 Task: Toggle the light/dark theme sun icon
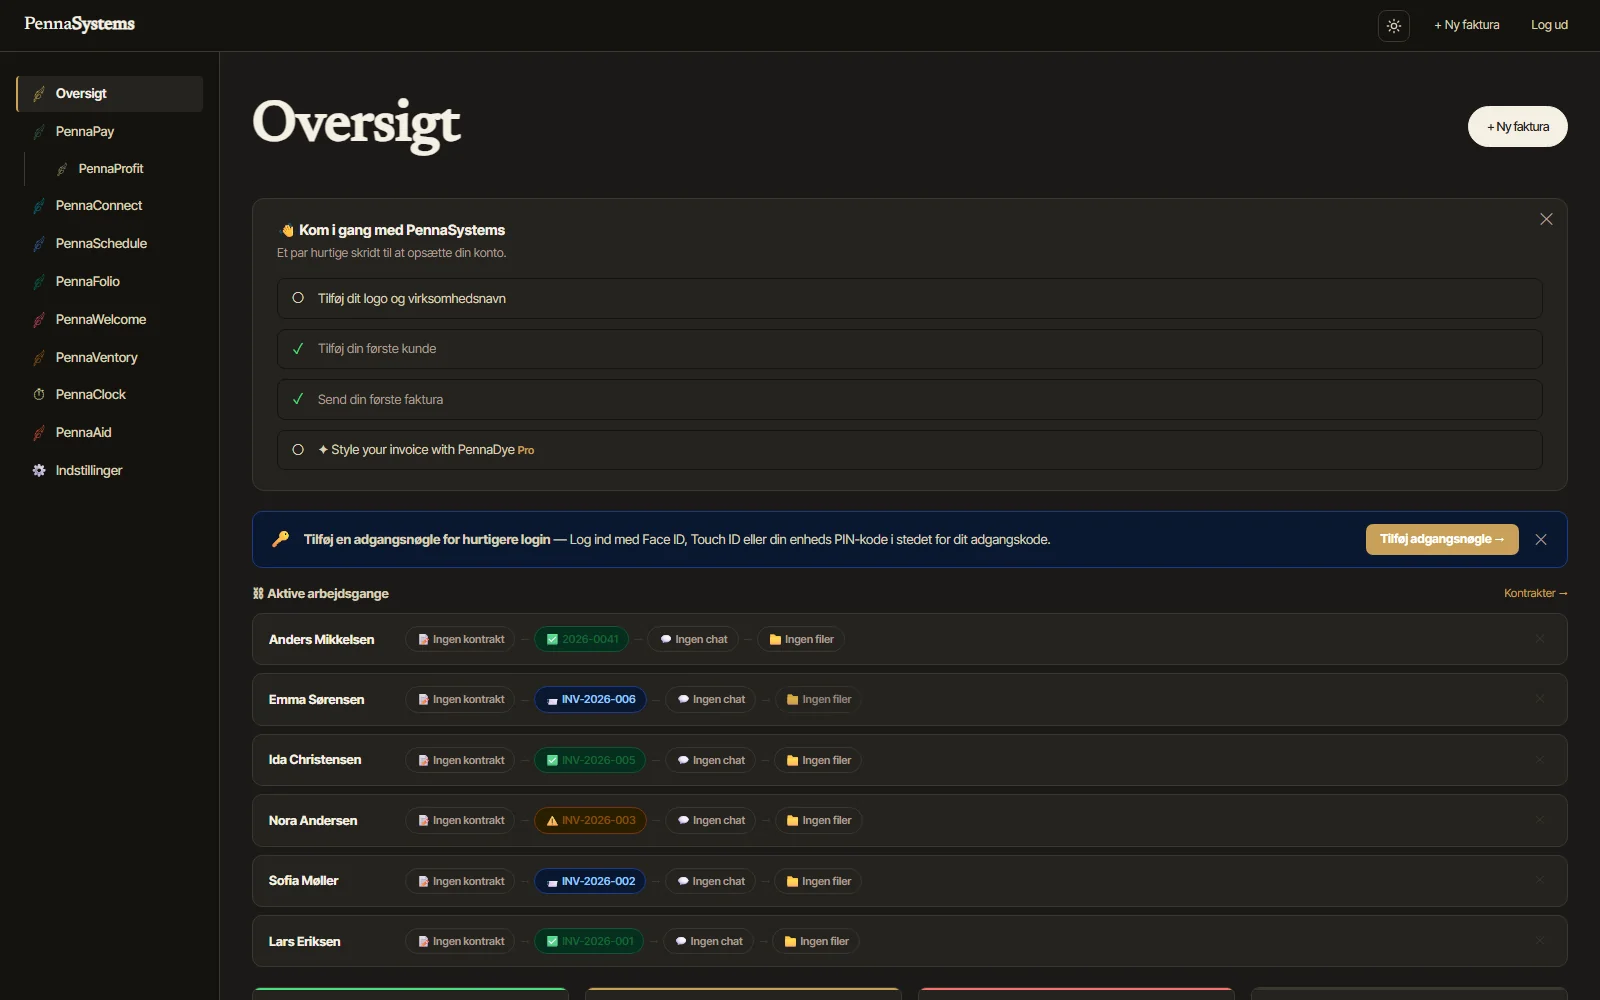point(1393,26)
